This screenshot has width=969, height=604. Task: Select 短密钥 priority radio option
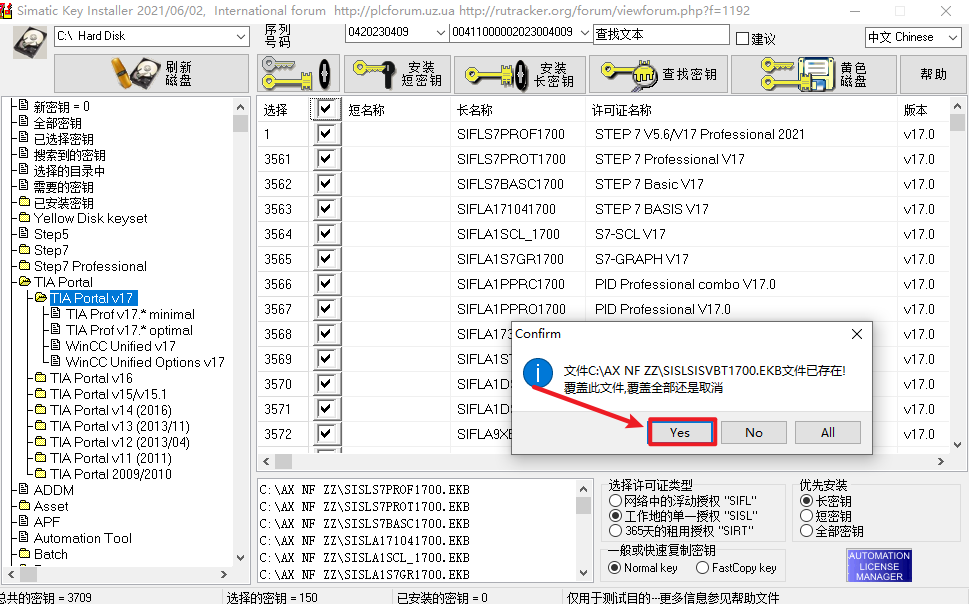pyautogui.click(x=806, y=516)
